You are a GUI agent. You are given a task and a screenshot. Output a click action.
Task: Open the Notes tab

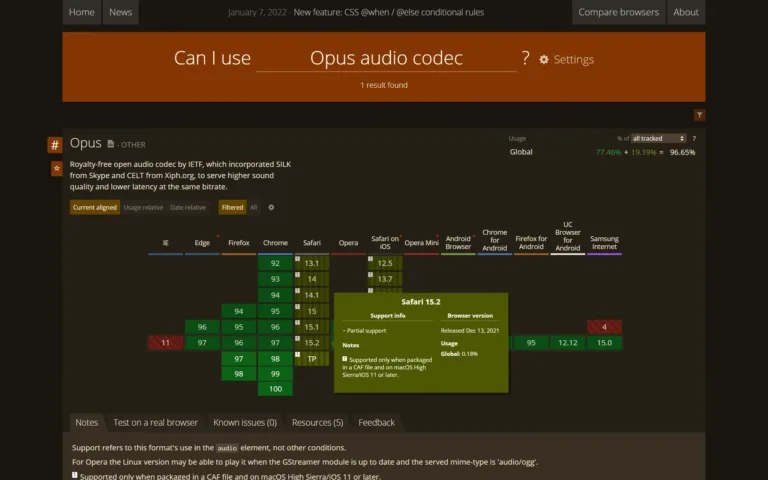(x=87, y=422)
